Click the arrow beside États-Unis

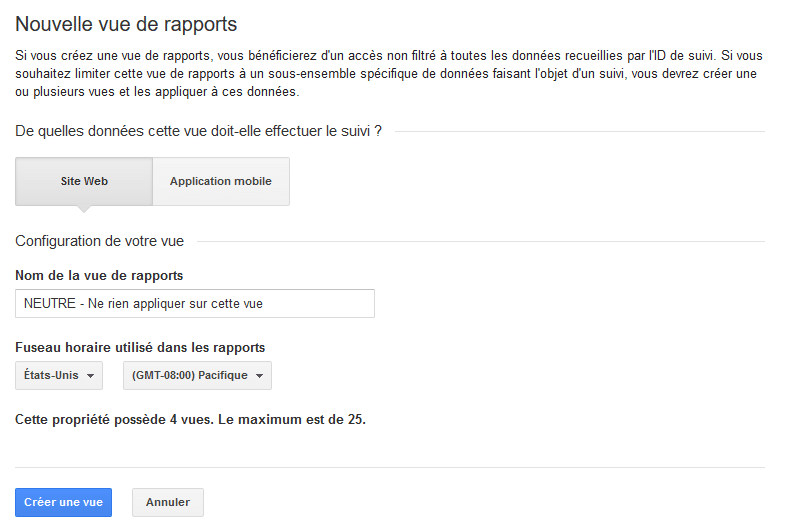point(90,375)
